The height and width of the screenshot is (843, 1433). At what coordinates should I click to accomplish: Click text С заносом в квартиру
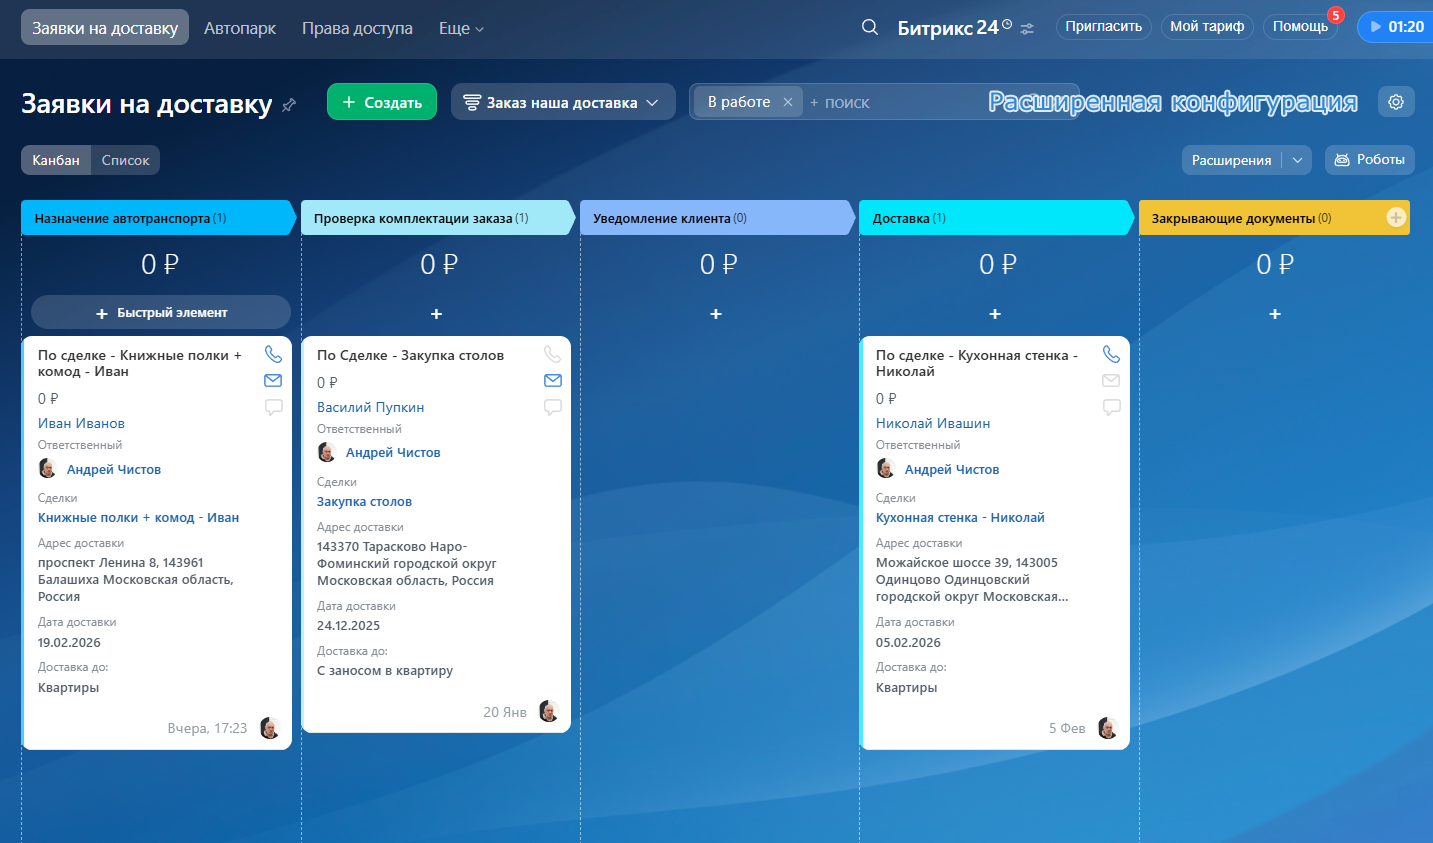[x=385, y=670]
